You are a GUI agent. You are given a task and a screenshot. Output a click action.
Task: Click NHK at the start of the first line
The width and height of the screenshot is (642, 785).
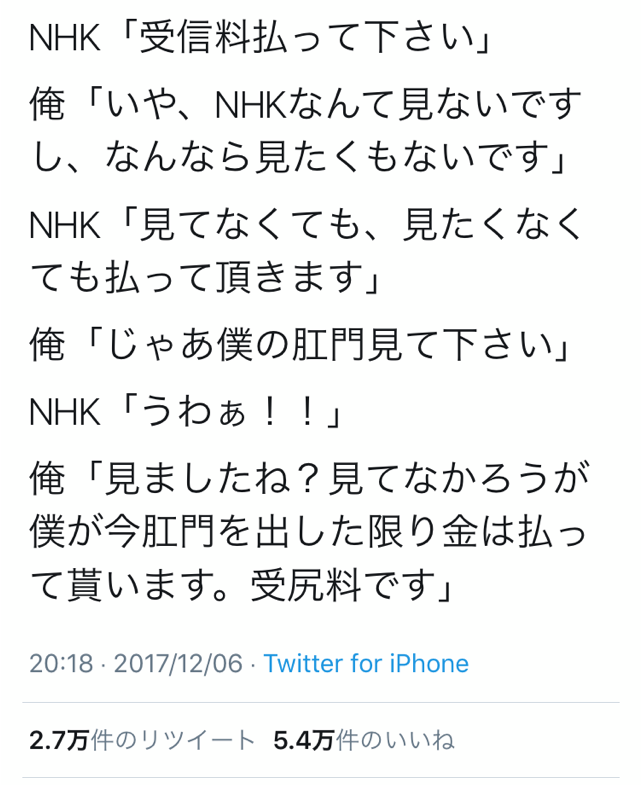(65, 39)
